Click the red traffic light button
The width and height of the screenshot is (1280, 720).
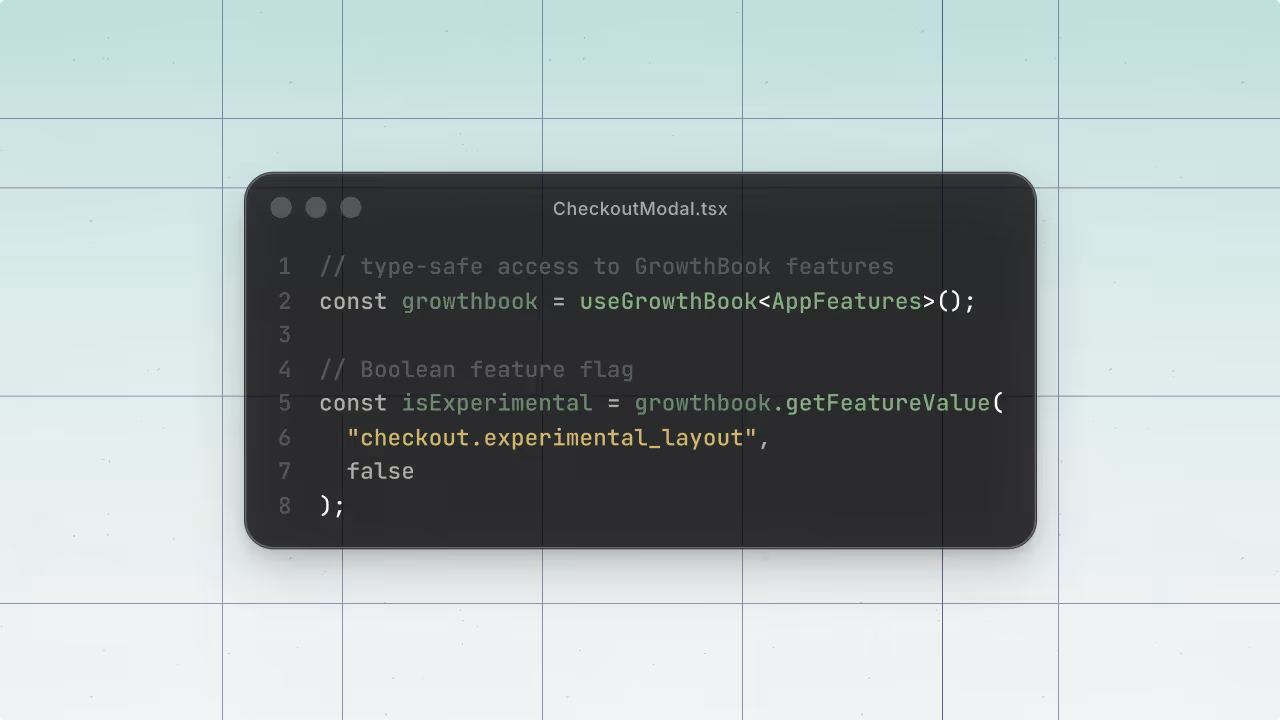pyautogui.click(x=281, y=208)
